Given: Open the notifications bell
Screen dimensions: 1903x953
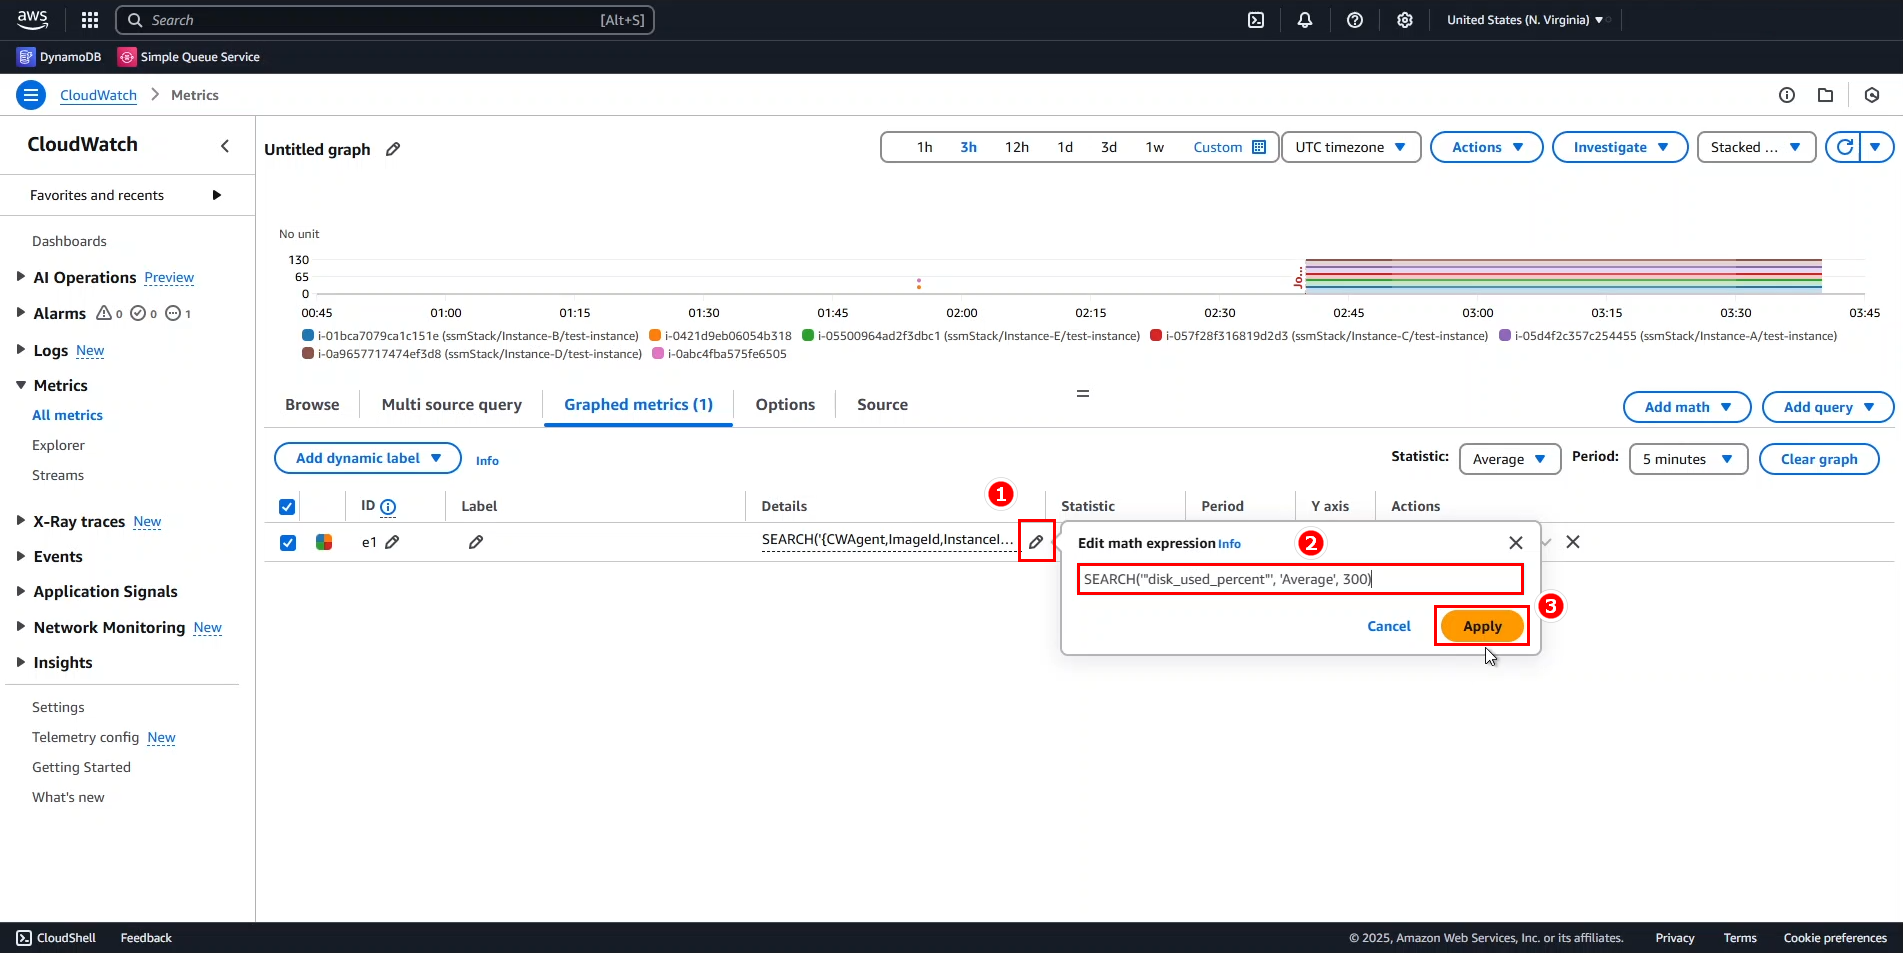Looking at the screenshot, I should pyautogui.click(x=1305, y=20).
